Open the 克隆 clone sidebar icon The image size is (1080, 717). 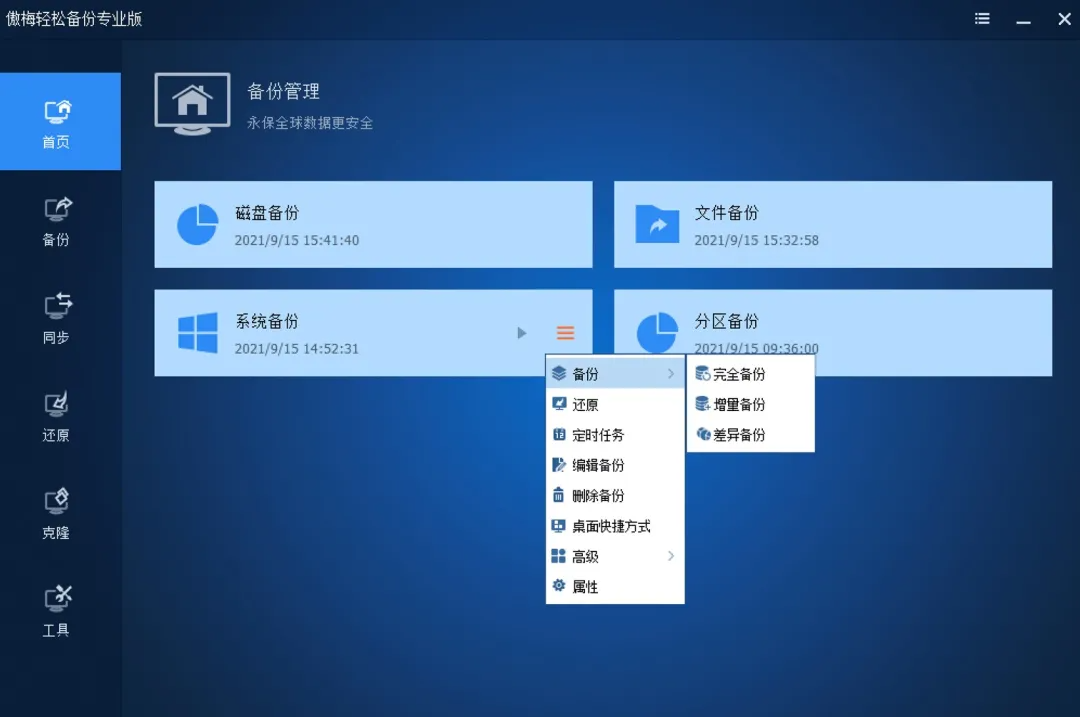click(57, 501)
